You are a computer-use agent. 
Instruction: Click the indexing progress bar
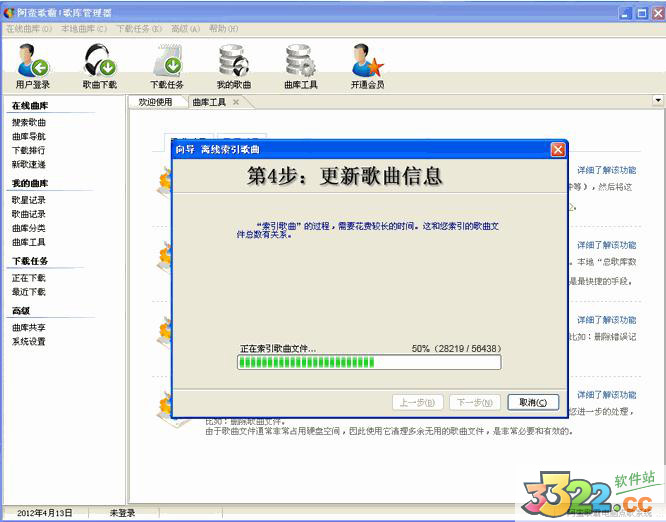tap(369, 362)
